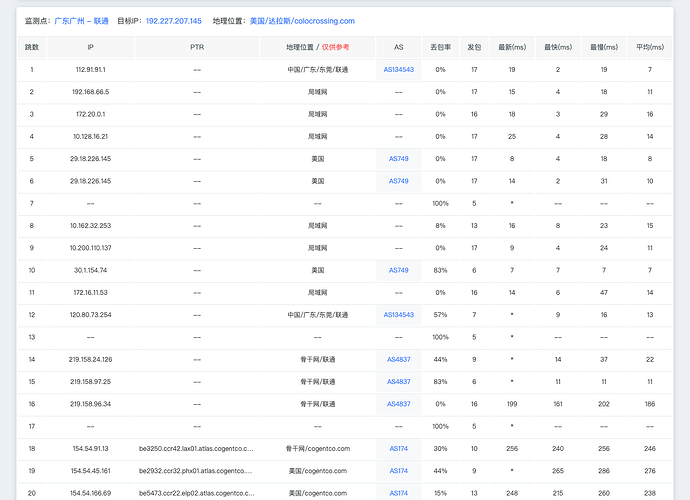The width and height of the screenshot is (690, 500).
Task: Select IP cell 30.1.154.74
Action: (91, 270)
